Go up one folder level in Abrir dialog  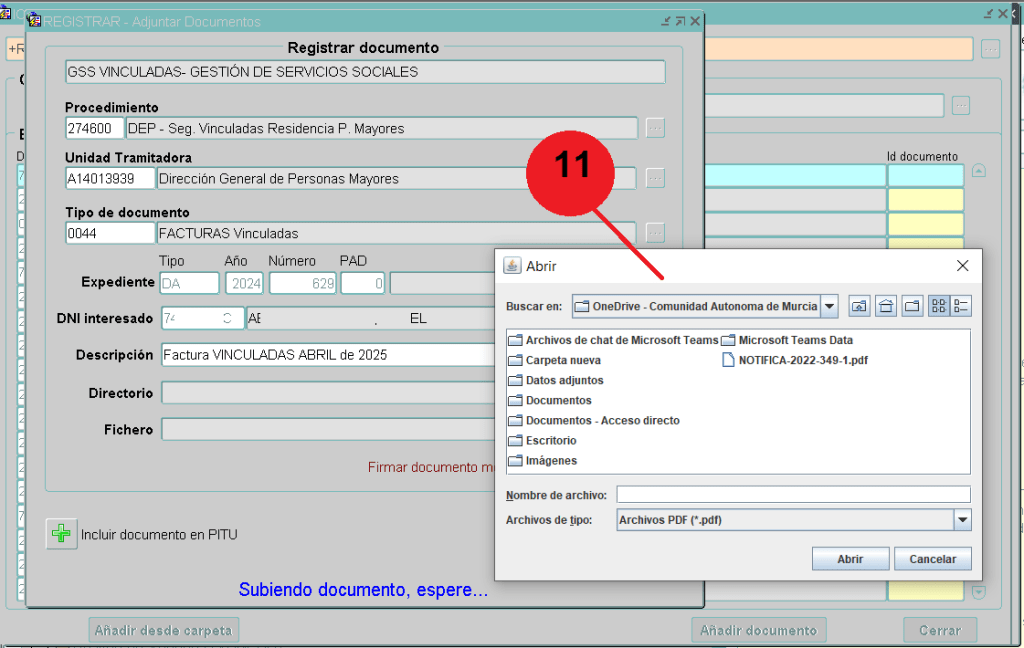[860, 306]
